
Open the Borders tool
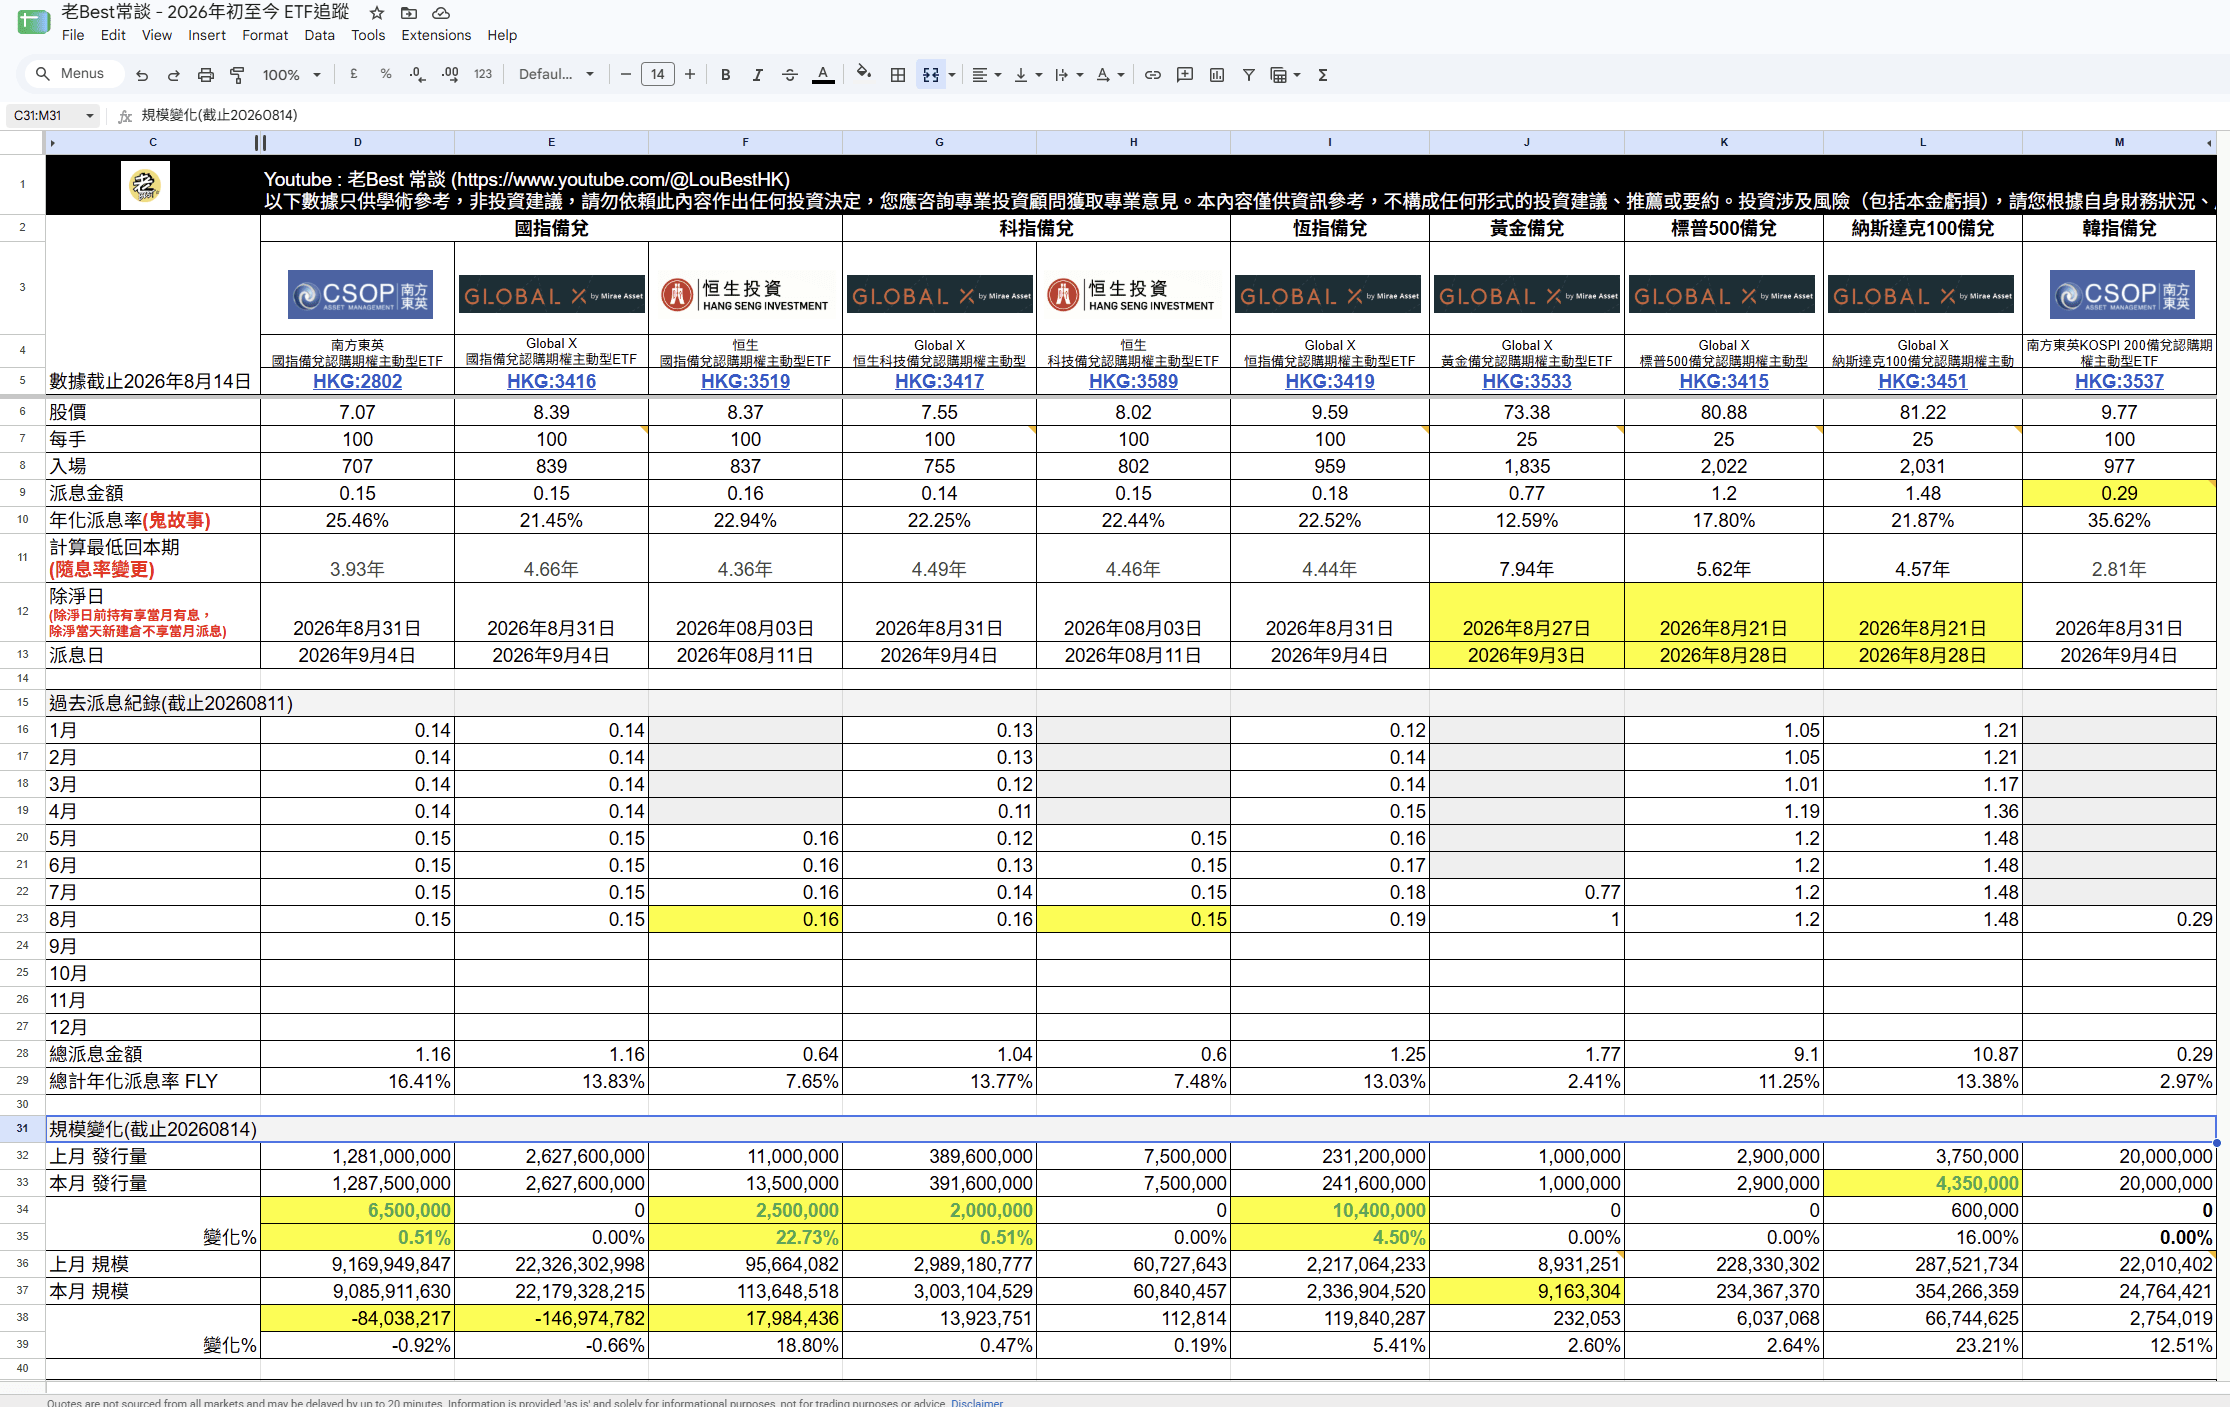tap(898, 75)
